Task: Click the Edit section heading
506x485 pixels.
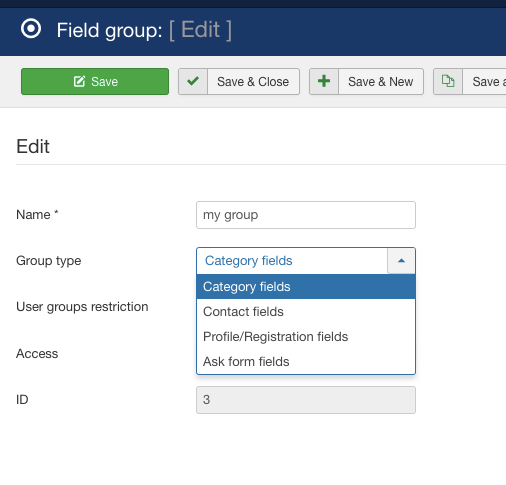Action: [33, 146]
